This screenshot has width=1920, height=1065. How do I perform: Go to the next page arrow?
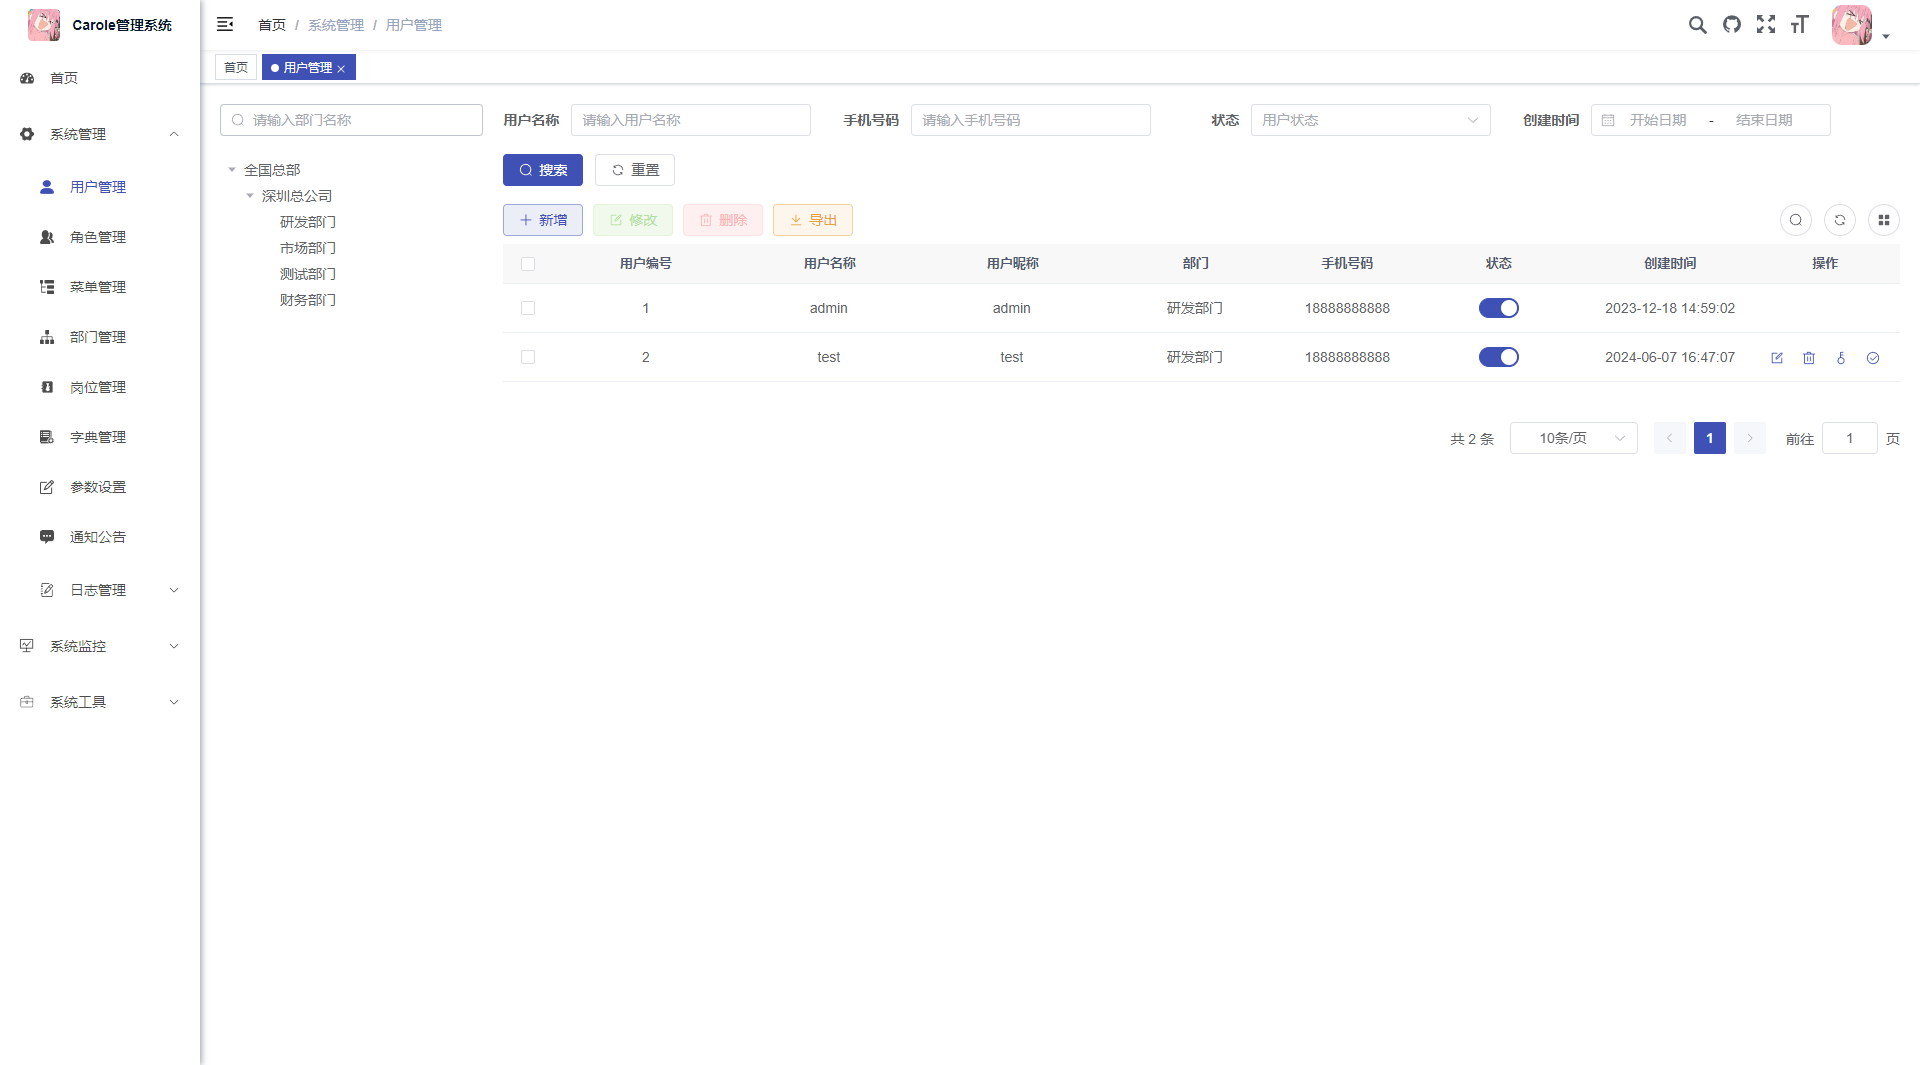tap(1750, 438)
